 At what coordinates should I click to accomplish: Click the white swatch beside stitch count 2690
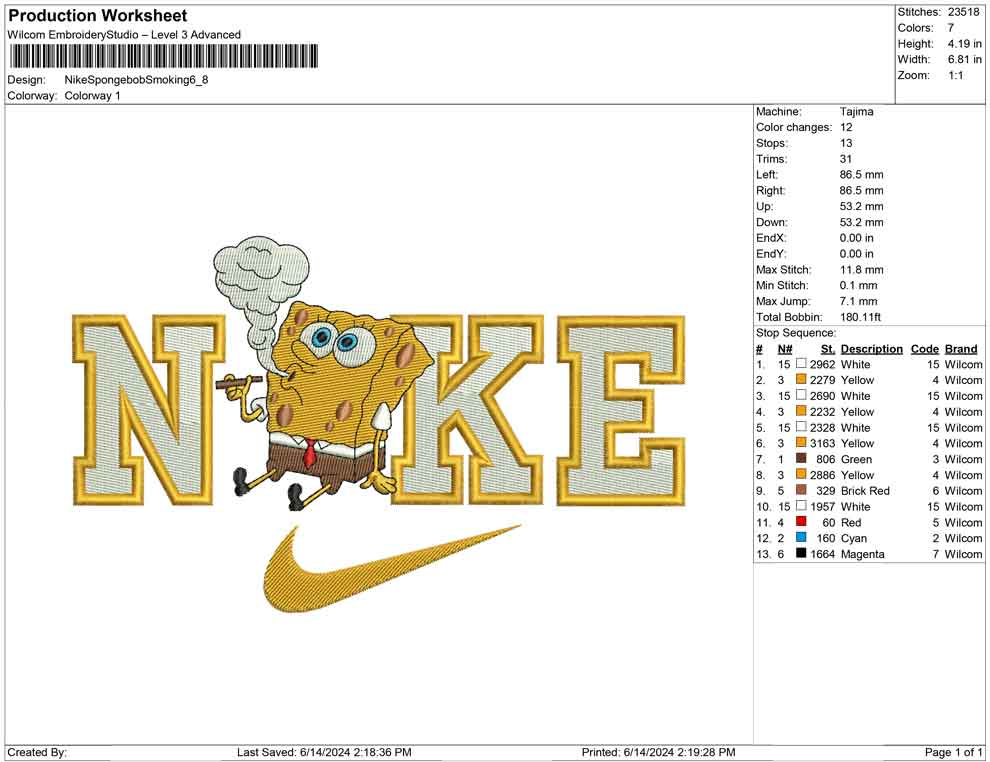[x=801, y=395]
